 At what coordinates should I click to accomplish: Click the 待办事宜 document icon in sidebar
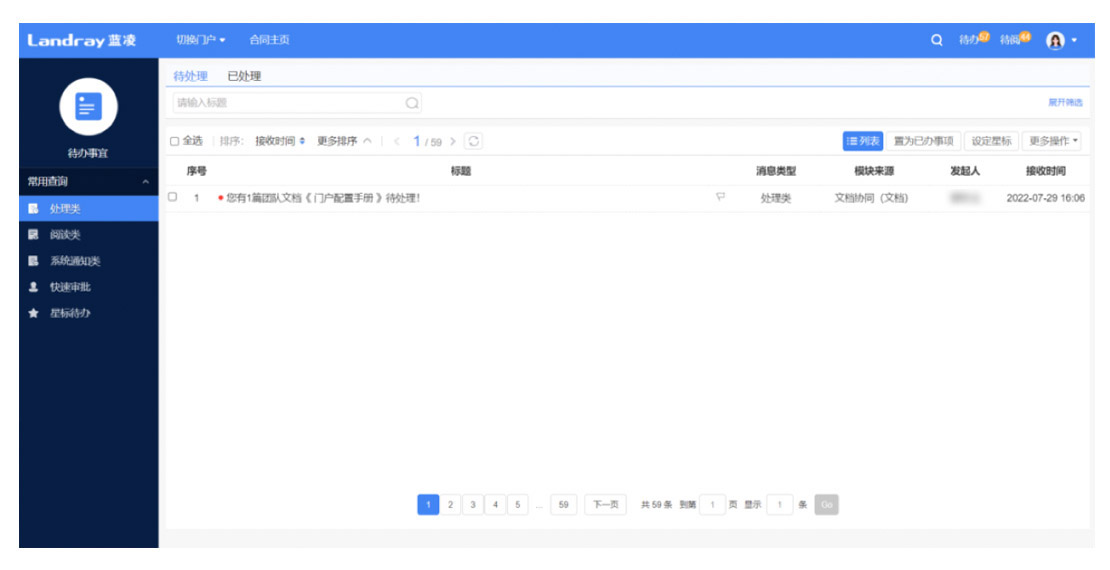pyautogui.click(x=88, y=106)
